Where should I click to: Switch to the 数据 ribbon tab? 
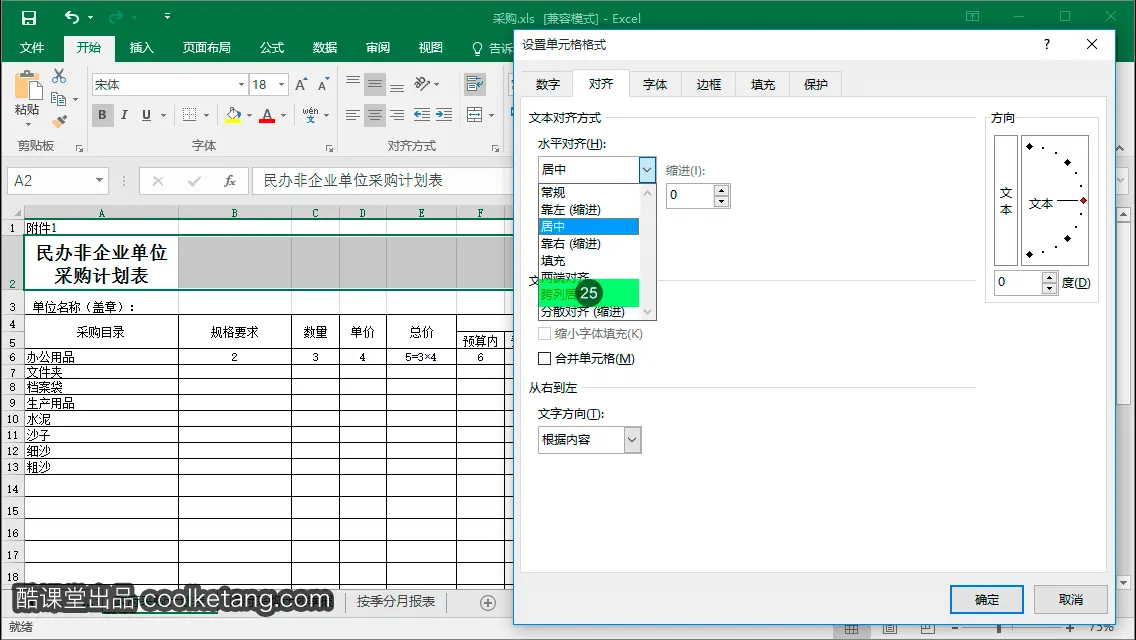[x=325, y=48]
